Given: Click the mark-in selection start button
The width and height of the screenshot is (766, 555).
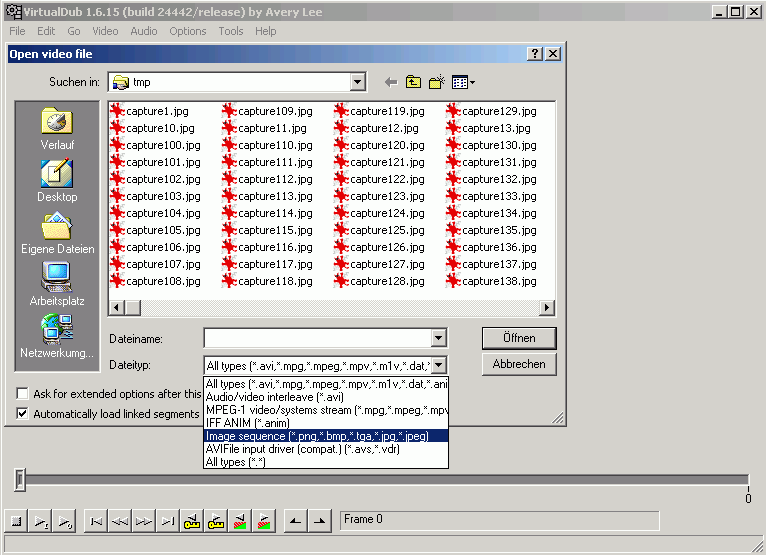Looking at the screenshot, I should [296, 521].
